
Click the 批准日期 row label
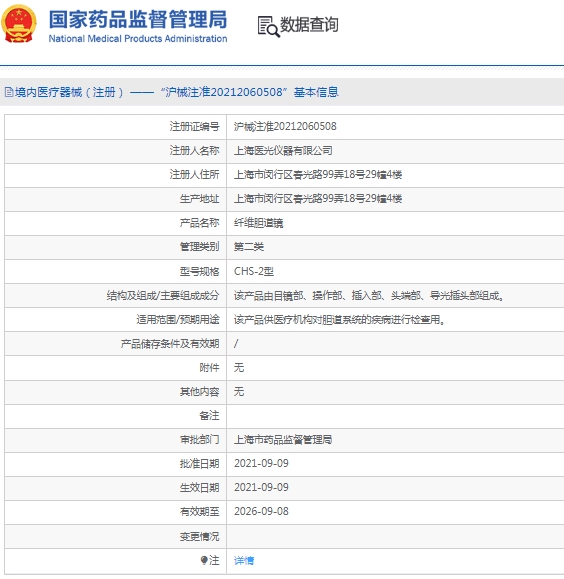click(199, 463)
